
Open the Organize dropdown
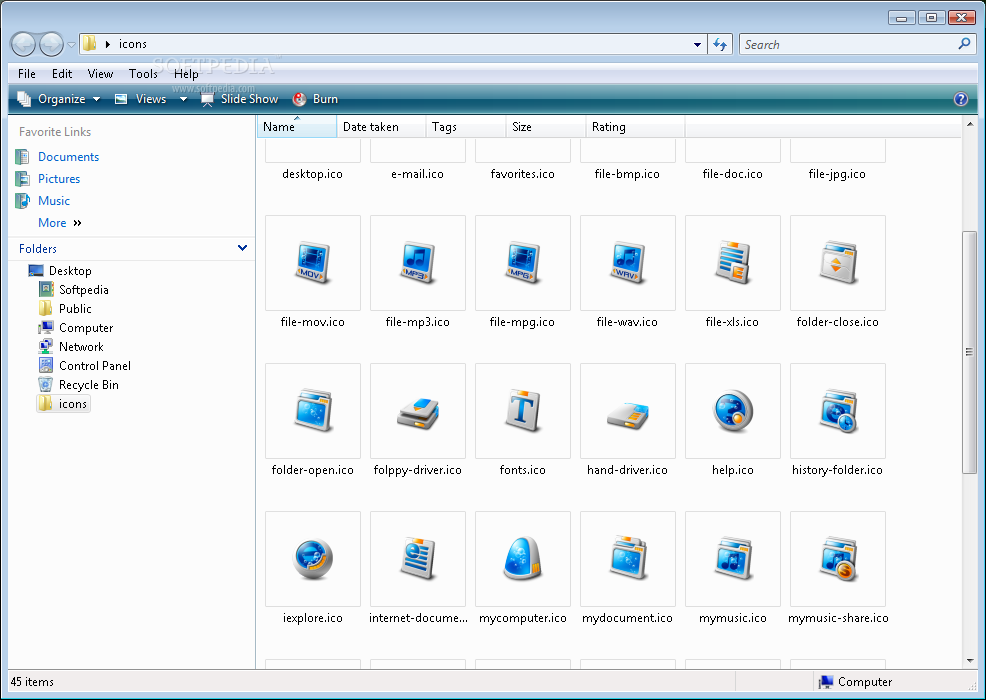coord(58,99)
